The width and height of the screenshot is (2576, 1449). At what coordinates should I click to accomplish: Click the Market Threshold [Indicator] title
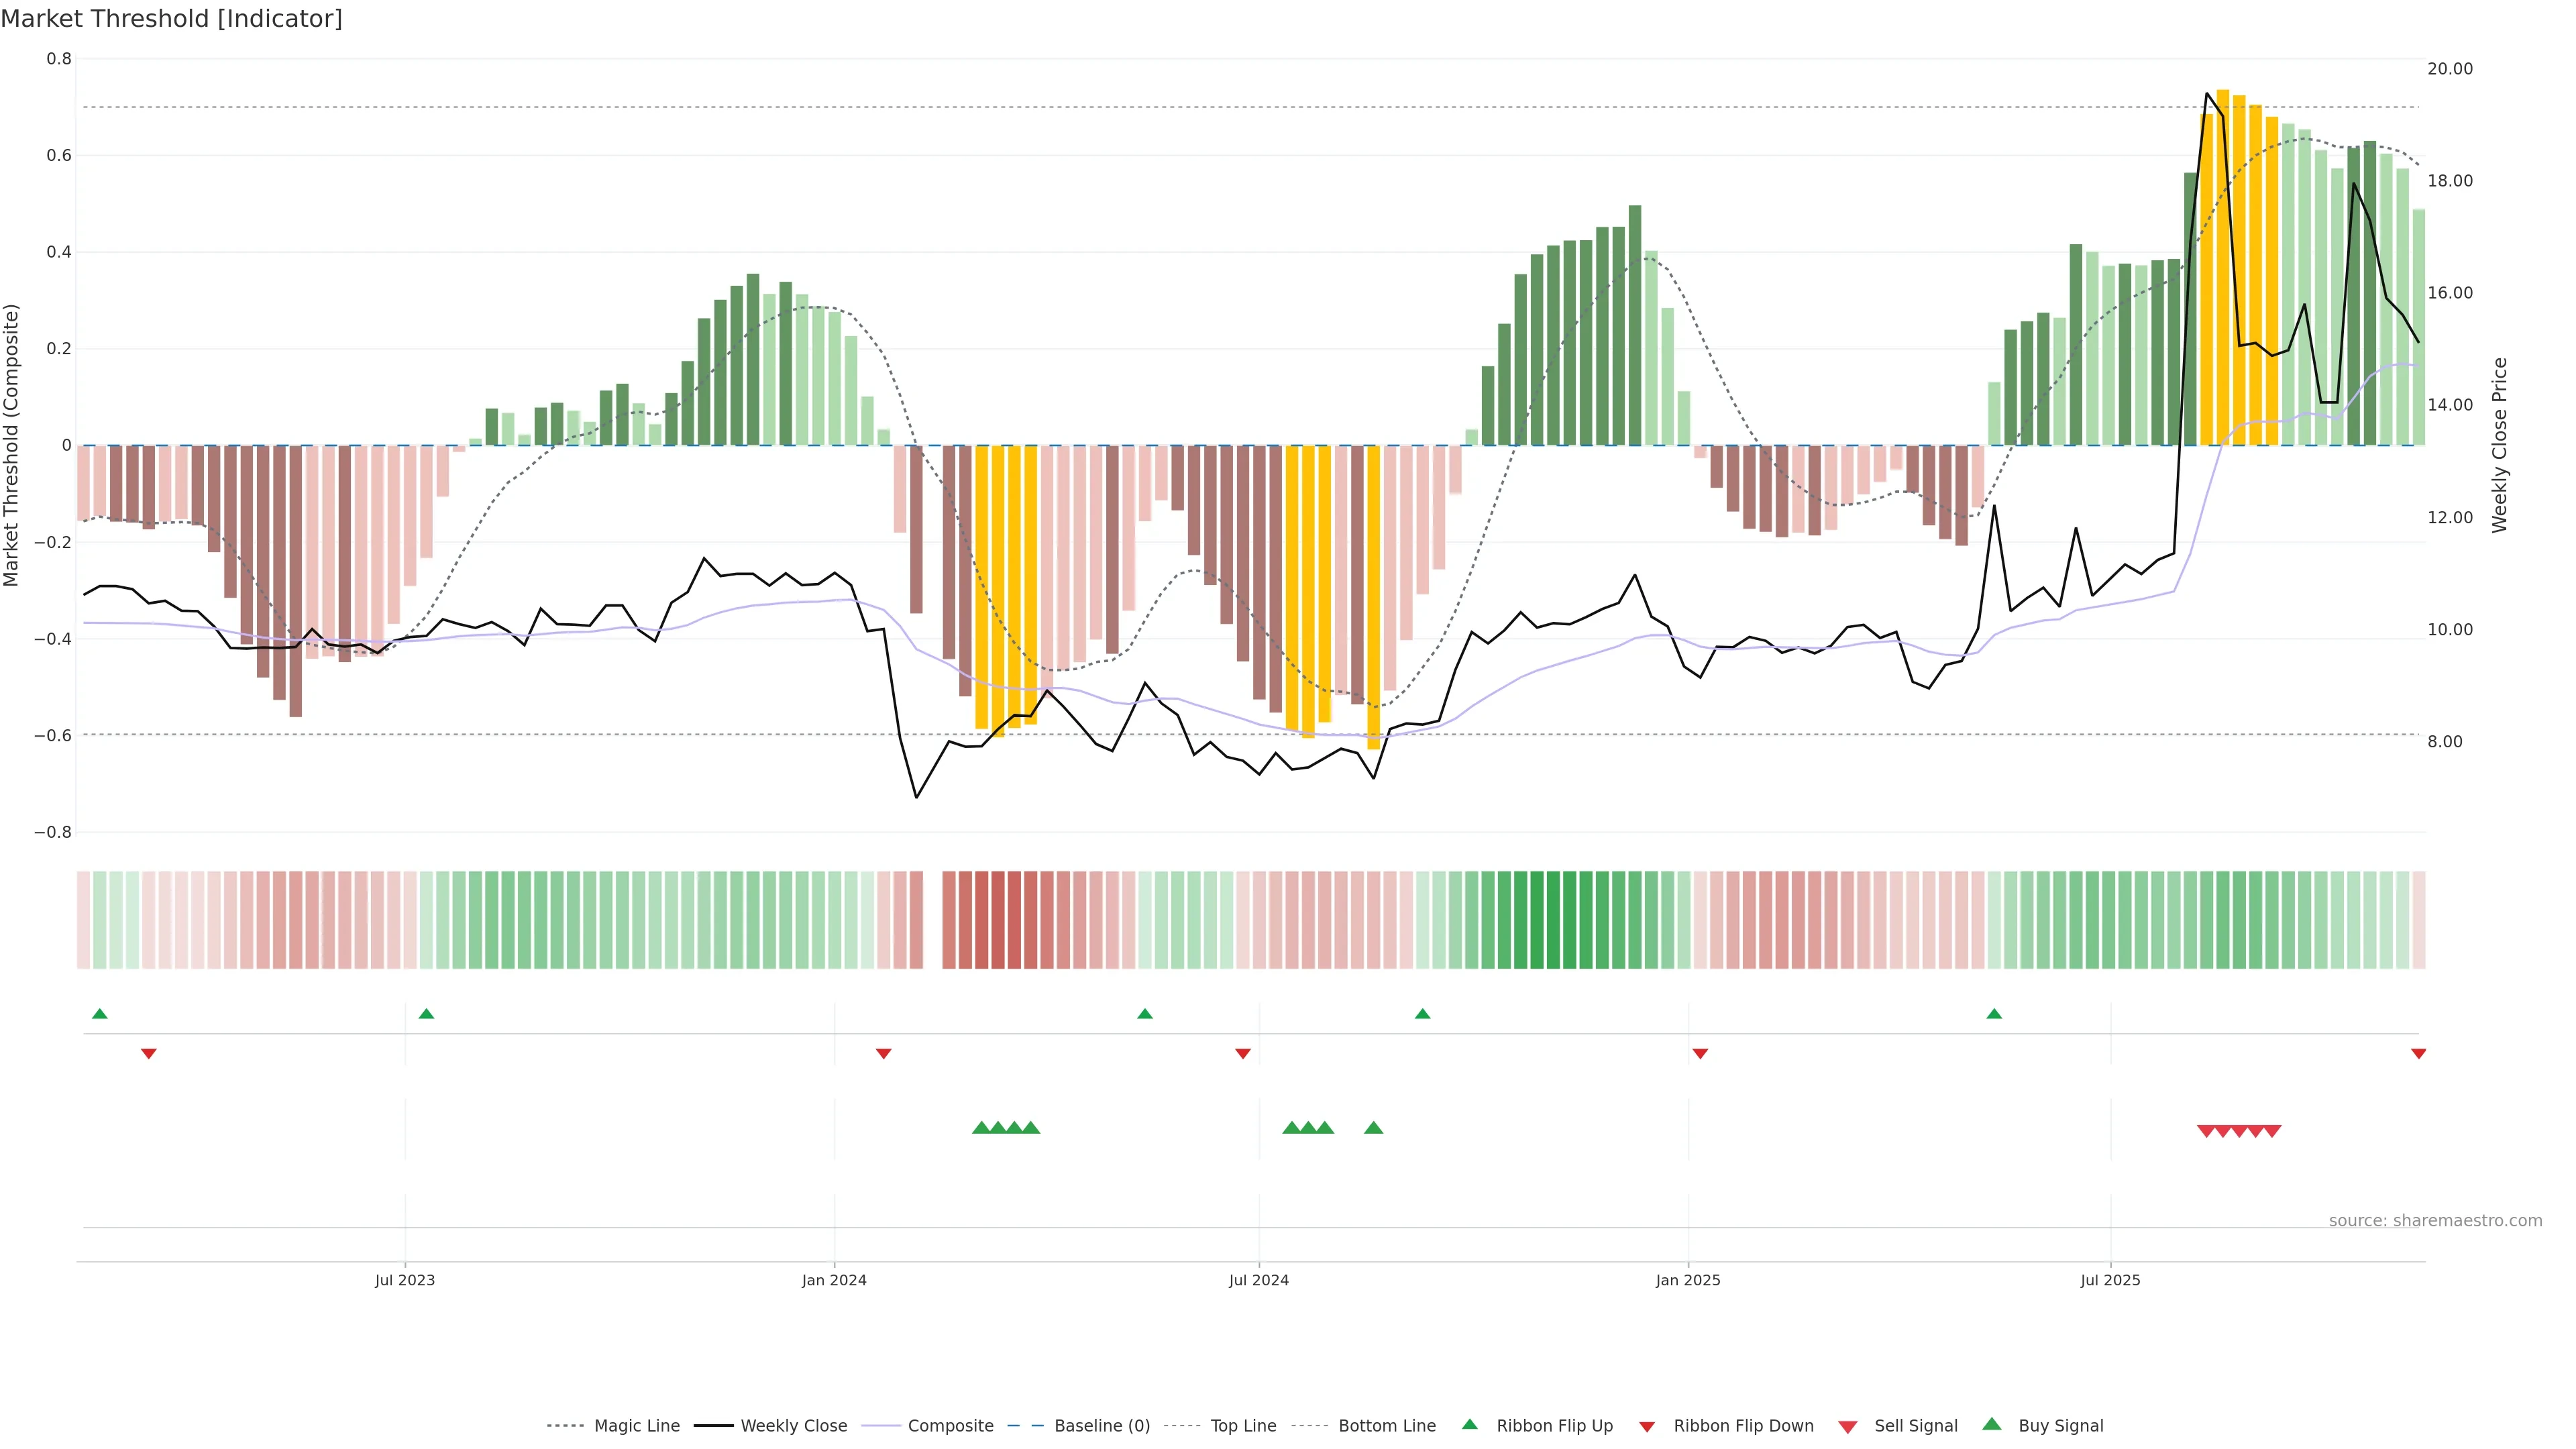(x=171, y=19)
